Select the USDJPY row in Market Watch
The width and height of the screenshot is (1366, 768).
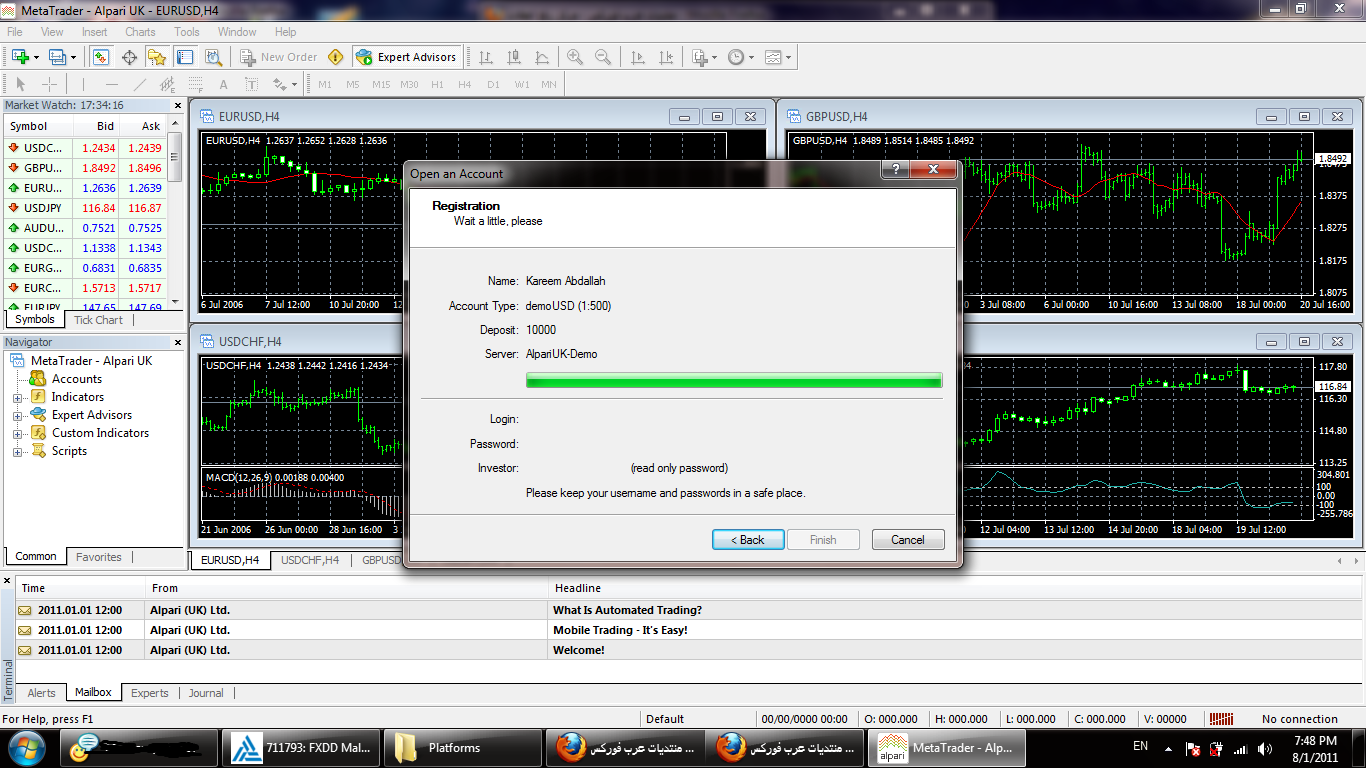86,208
